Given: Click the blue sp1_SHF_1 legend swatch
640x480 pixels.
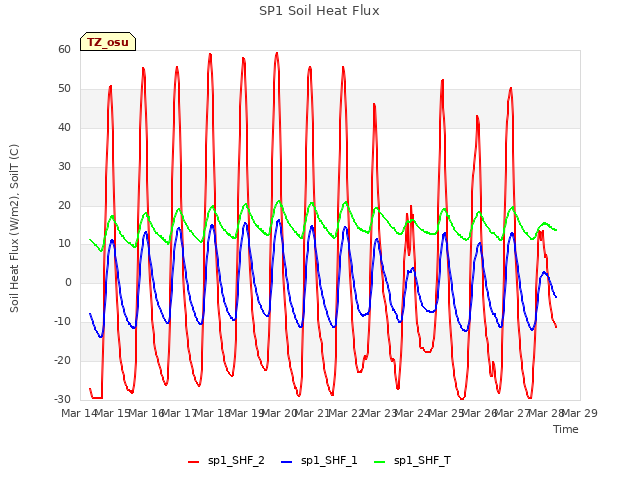Looking at the screenshot, I should pyautogui.click(x=287, y=462).
